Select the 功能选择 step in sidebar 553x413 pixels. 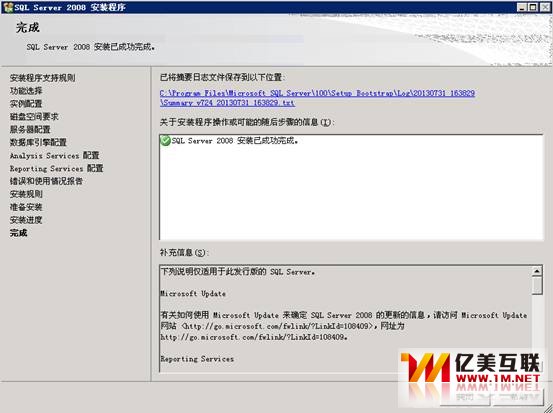[26, 91]
